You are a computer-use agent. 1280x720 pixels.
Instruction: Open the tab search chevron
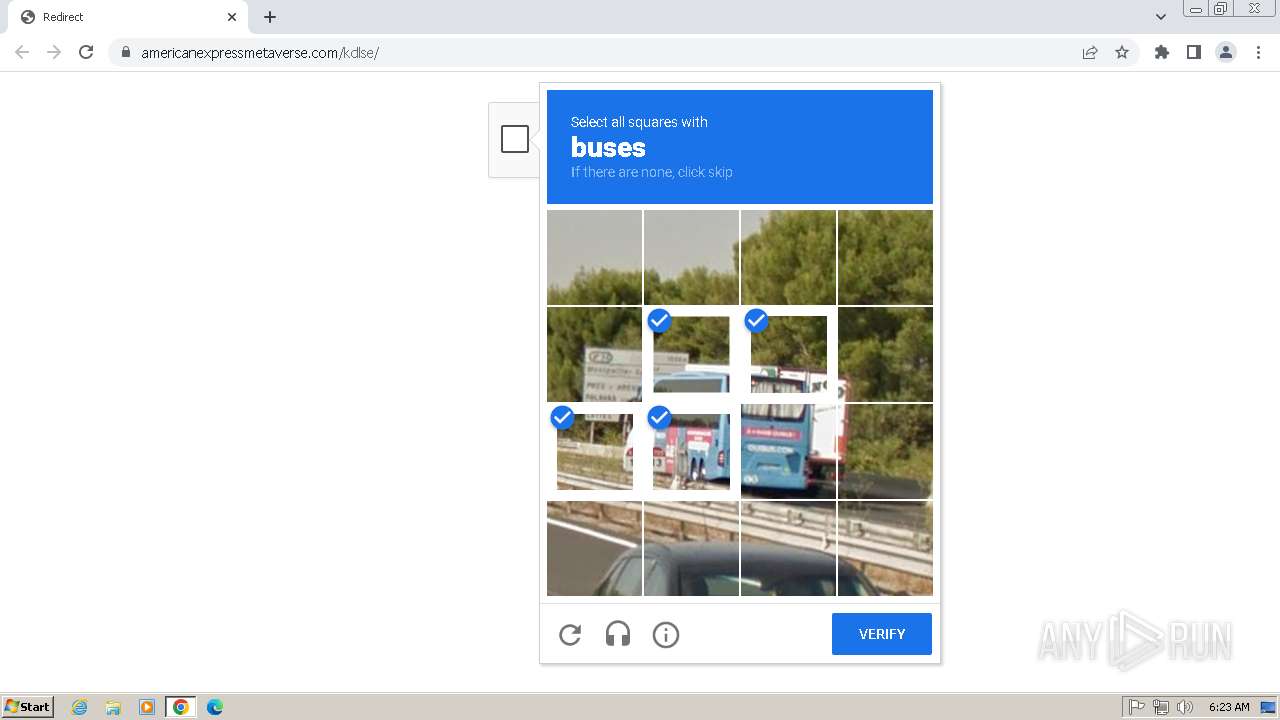(x=1161, y=17)
